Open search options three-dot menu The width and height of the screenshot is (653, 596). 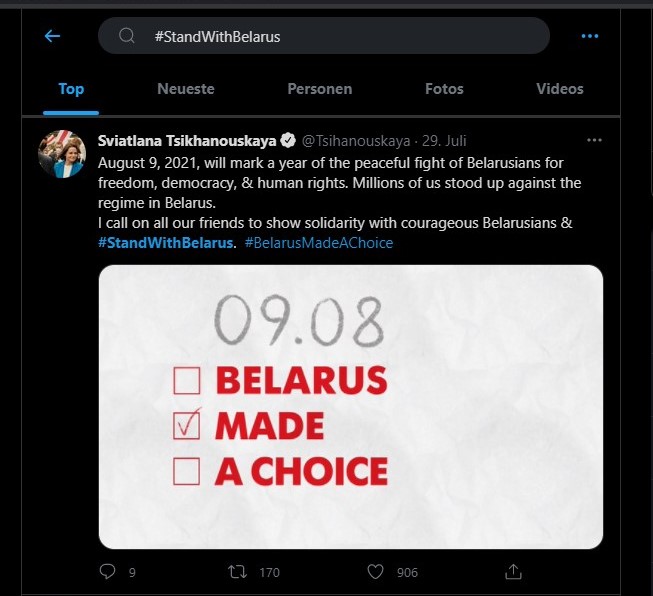click(590, 36)
